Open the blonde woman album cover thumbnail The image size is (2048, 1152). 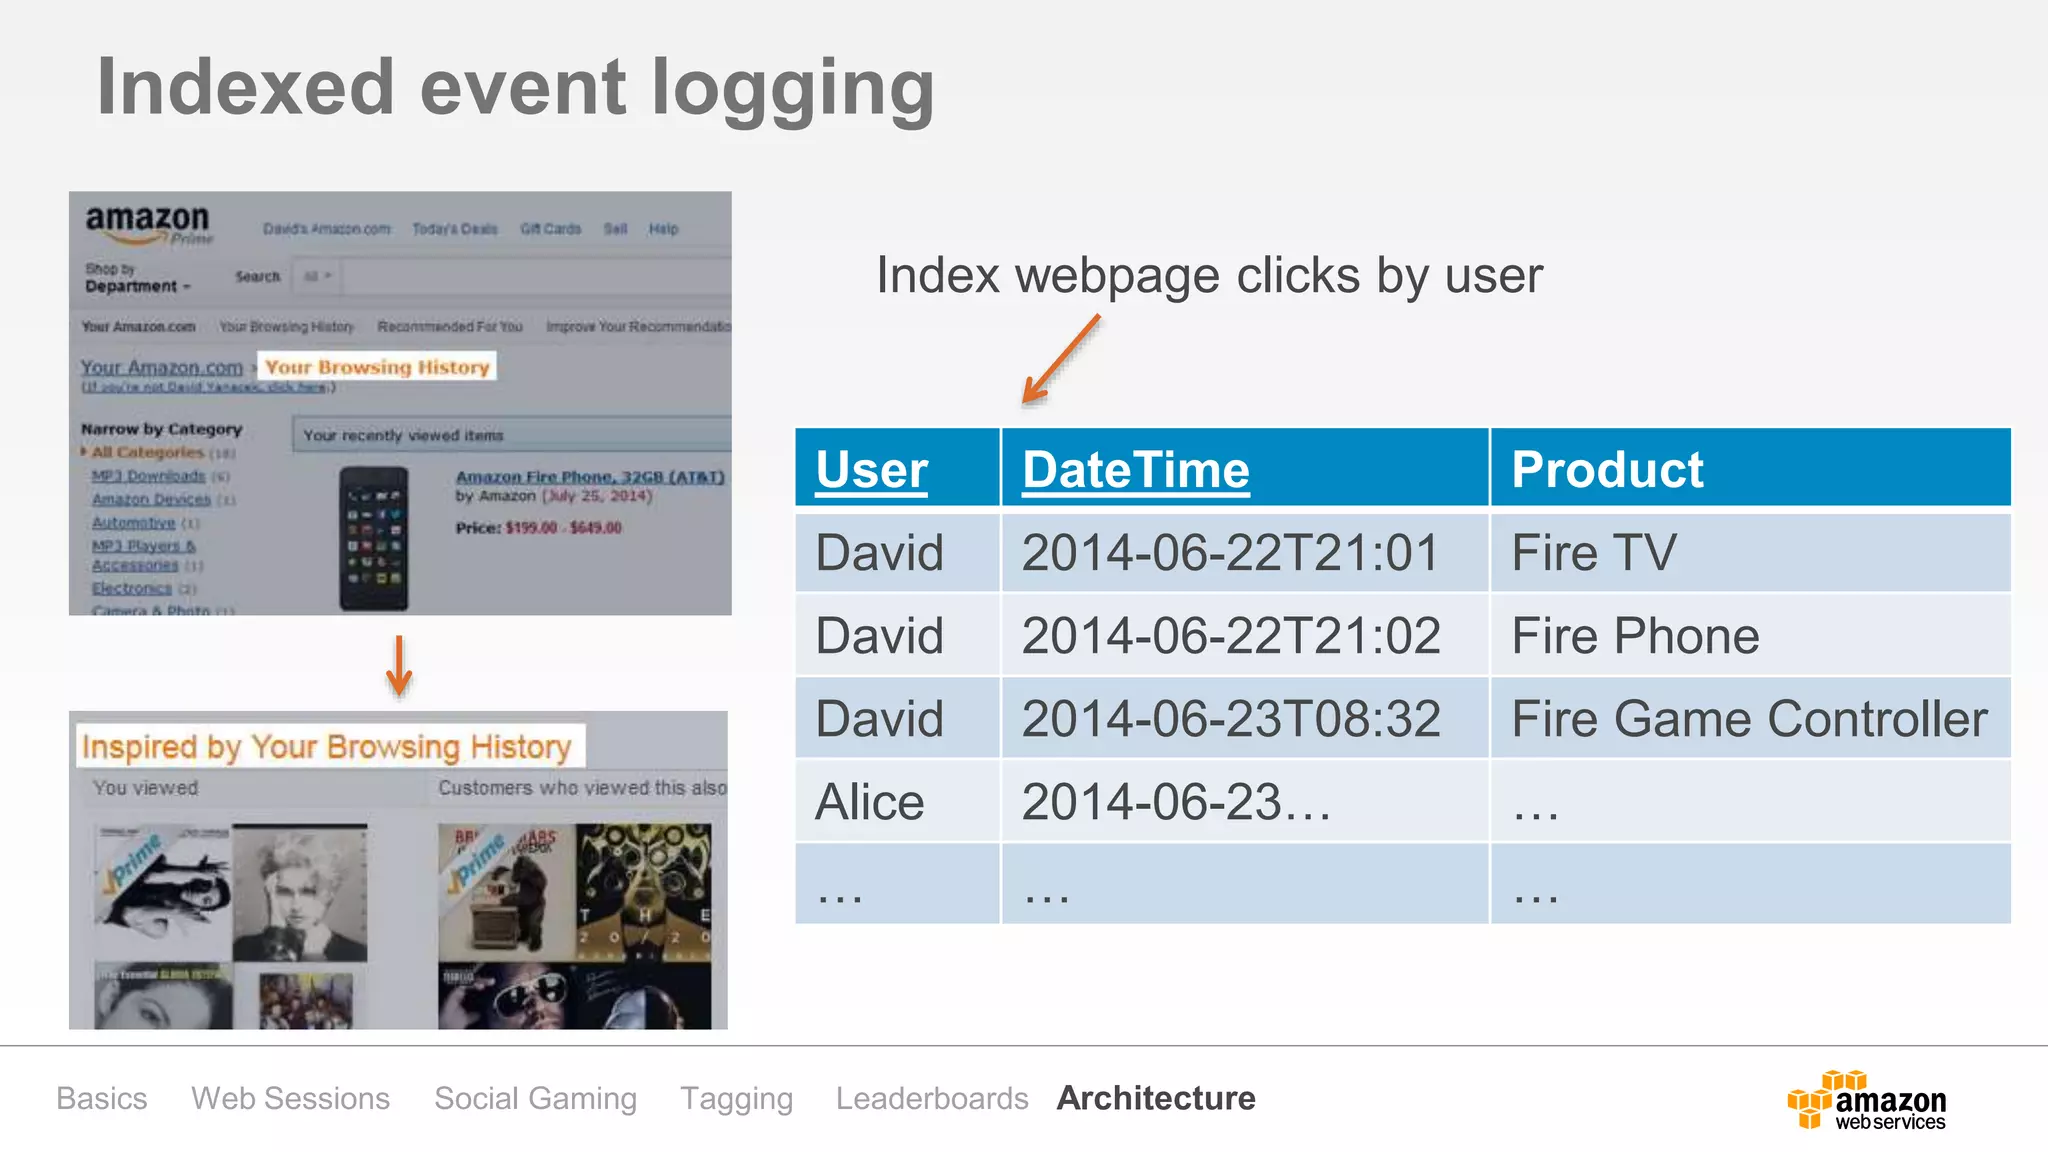[x=299, y=892]
